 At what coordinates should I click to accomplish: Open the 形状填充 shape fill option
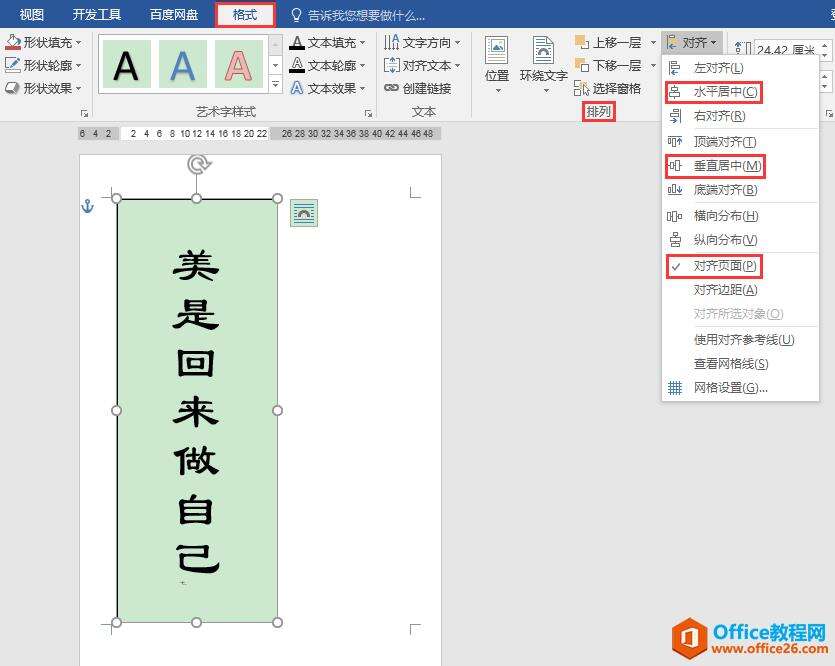pyautogui.click(x=43, y=42)
